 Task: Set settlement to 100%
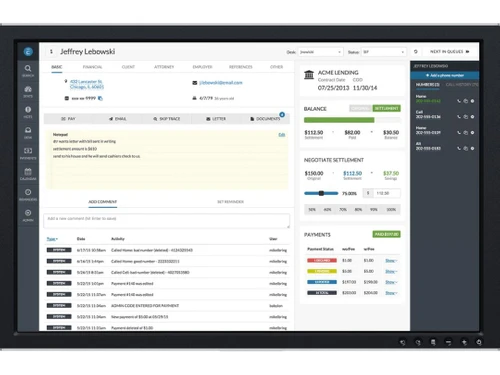pyautogui.click(x=391, y=210)
